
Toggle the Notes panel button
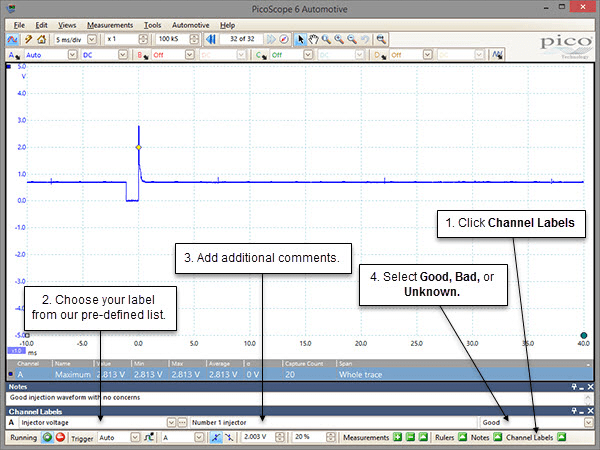coord(497,437)
